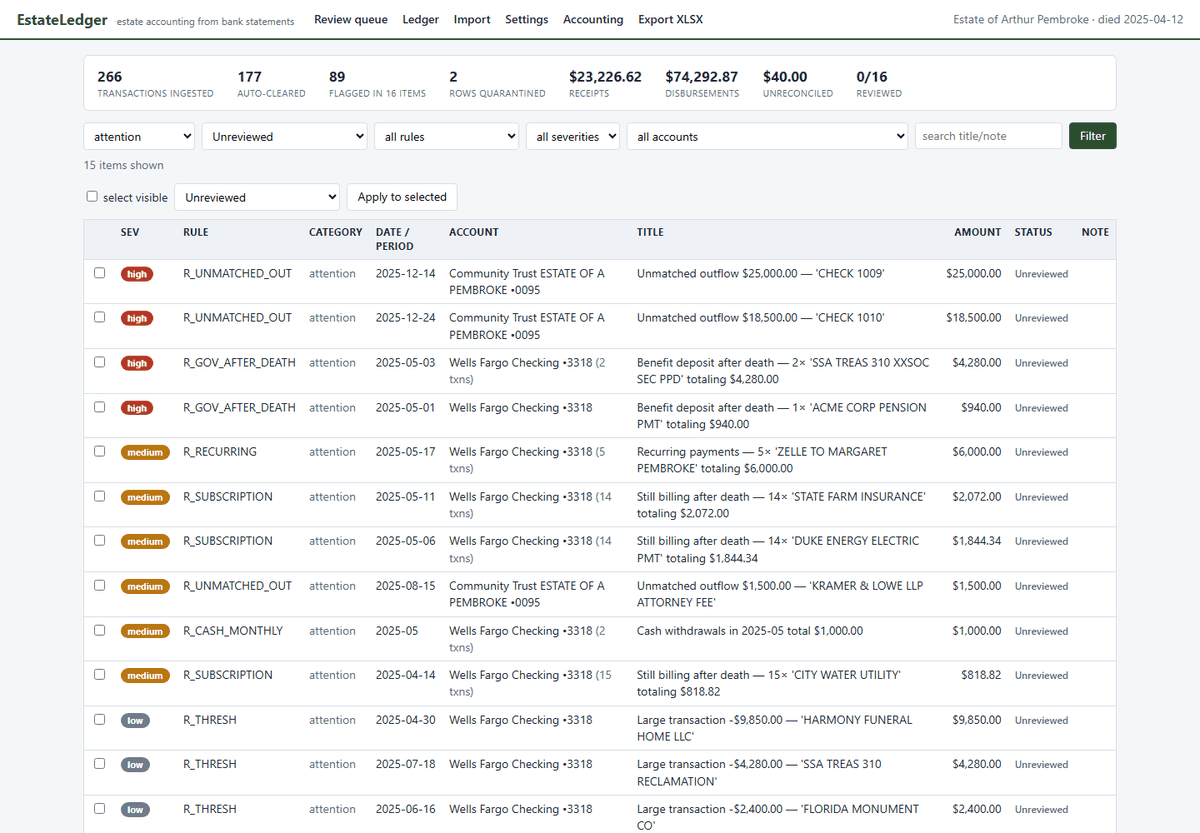Click the '15 items shown' text
Screen dimensions: 1200x833
point(124,165)
